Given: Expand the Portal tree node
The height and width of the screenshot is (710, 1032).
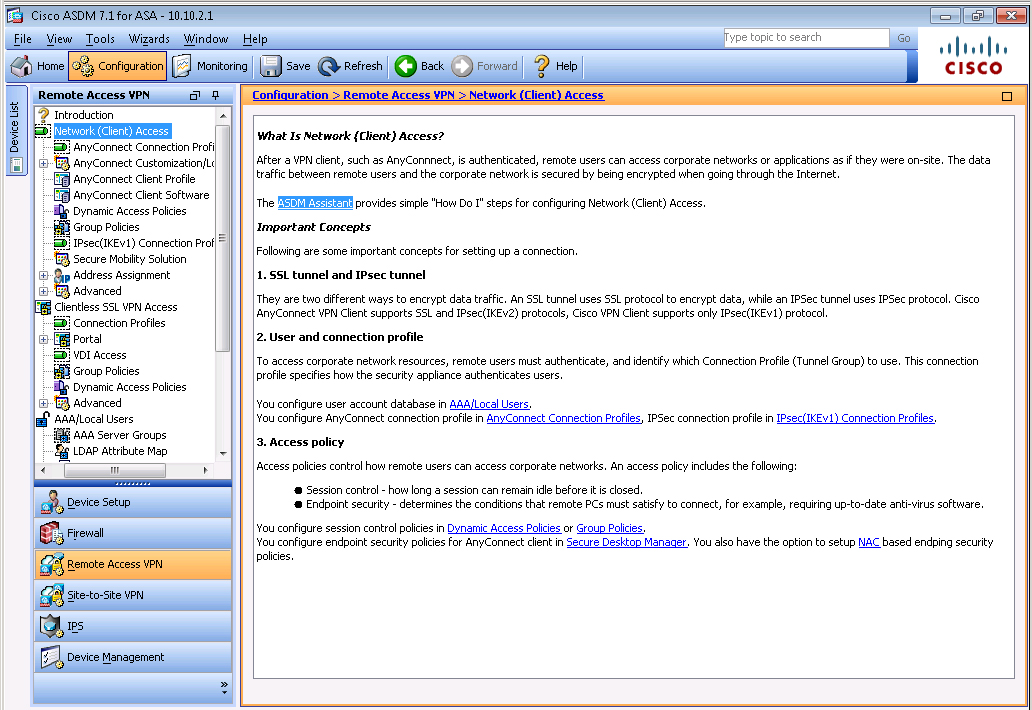Looking at the screenshot, I should tap(43, 339).
